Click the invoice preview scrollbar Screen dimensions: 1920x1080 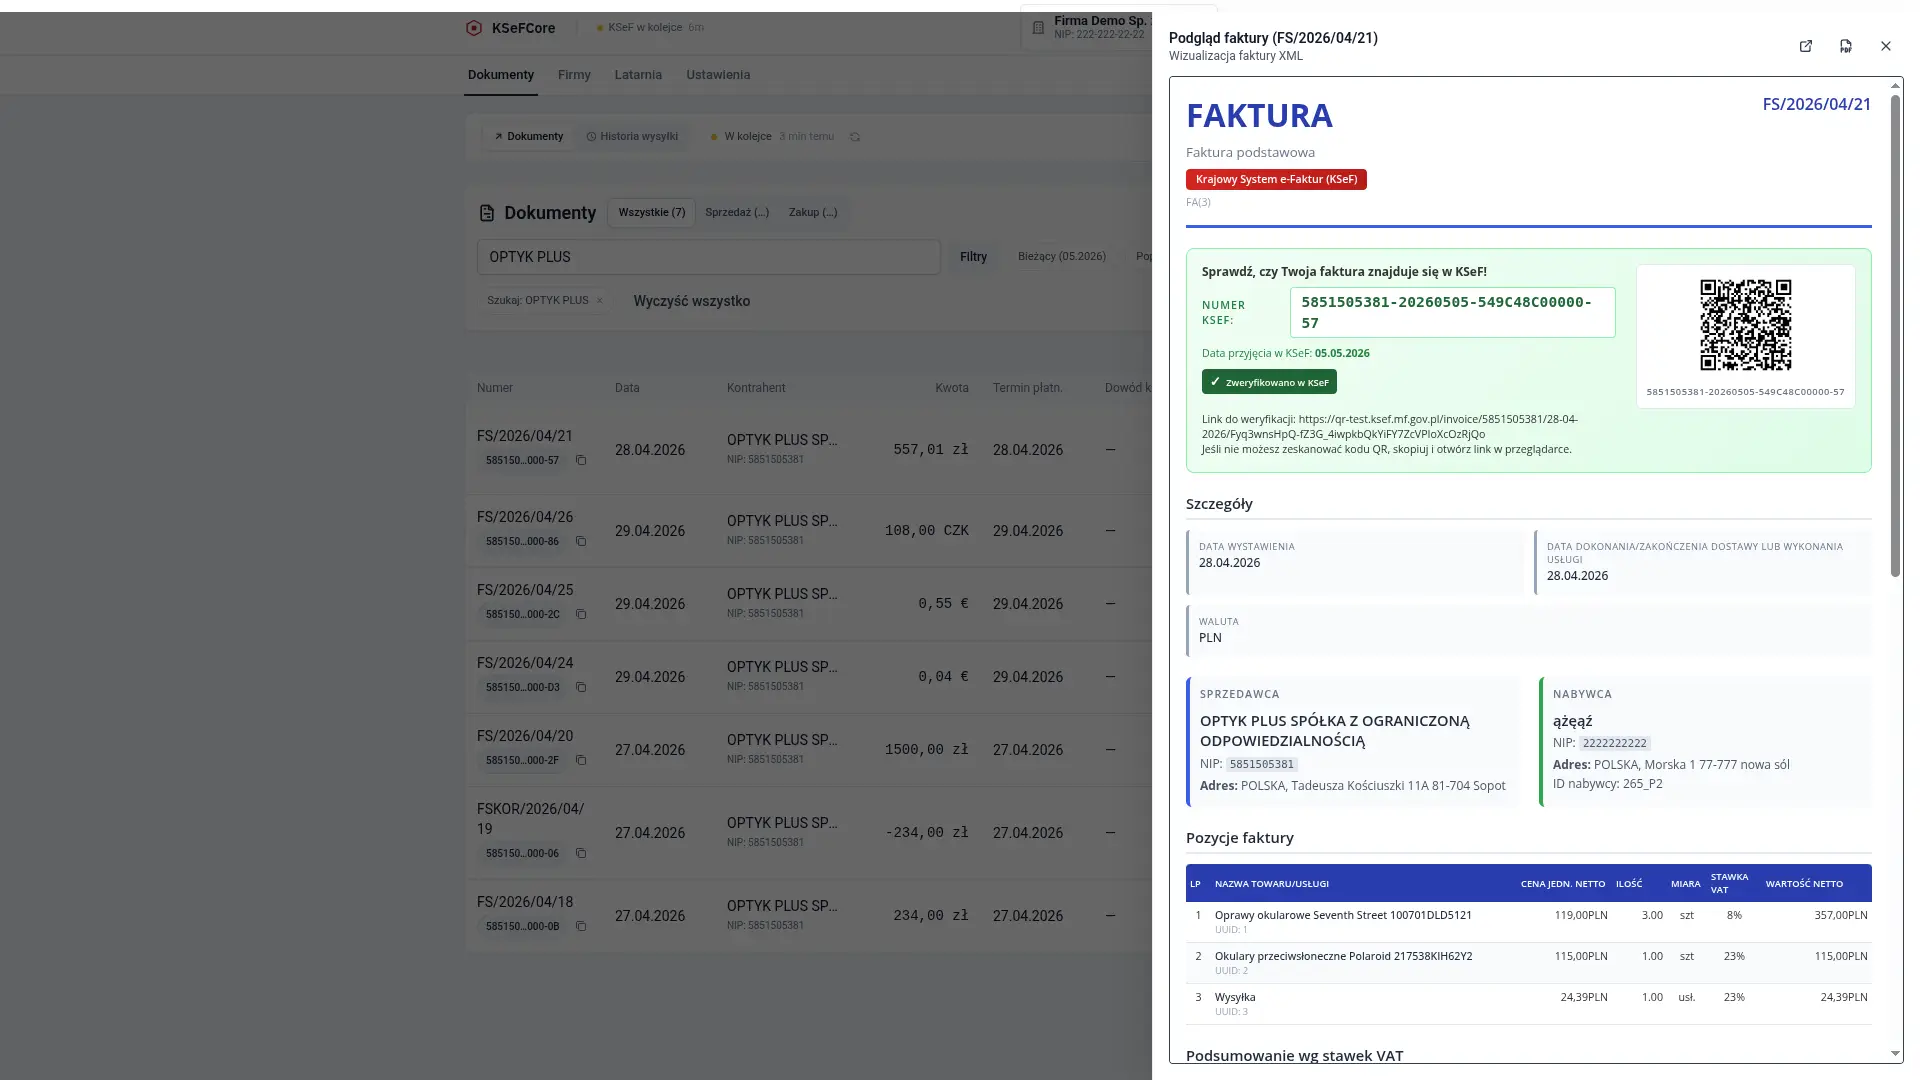pos(1895,335)
